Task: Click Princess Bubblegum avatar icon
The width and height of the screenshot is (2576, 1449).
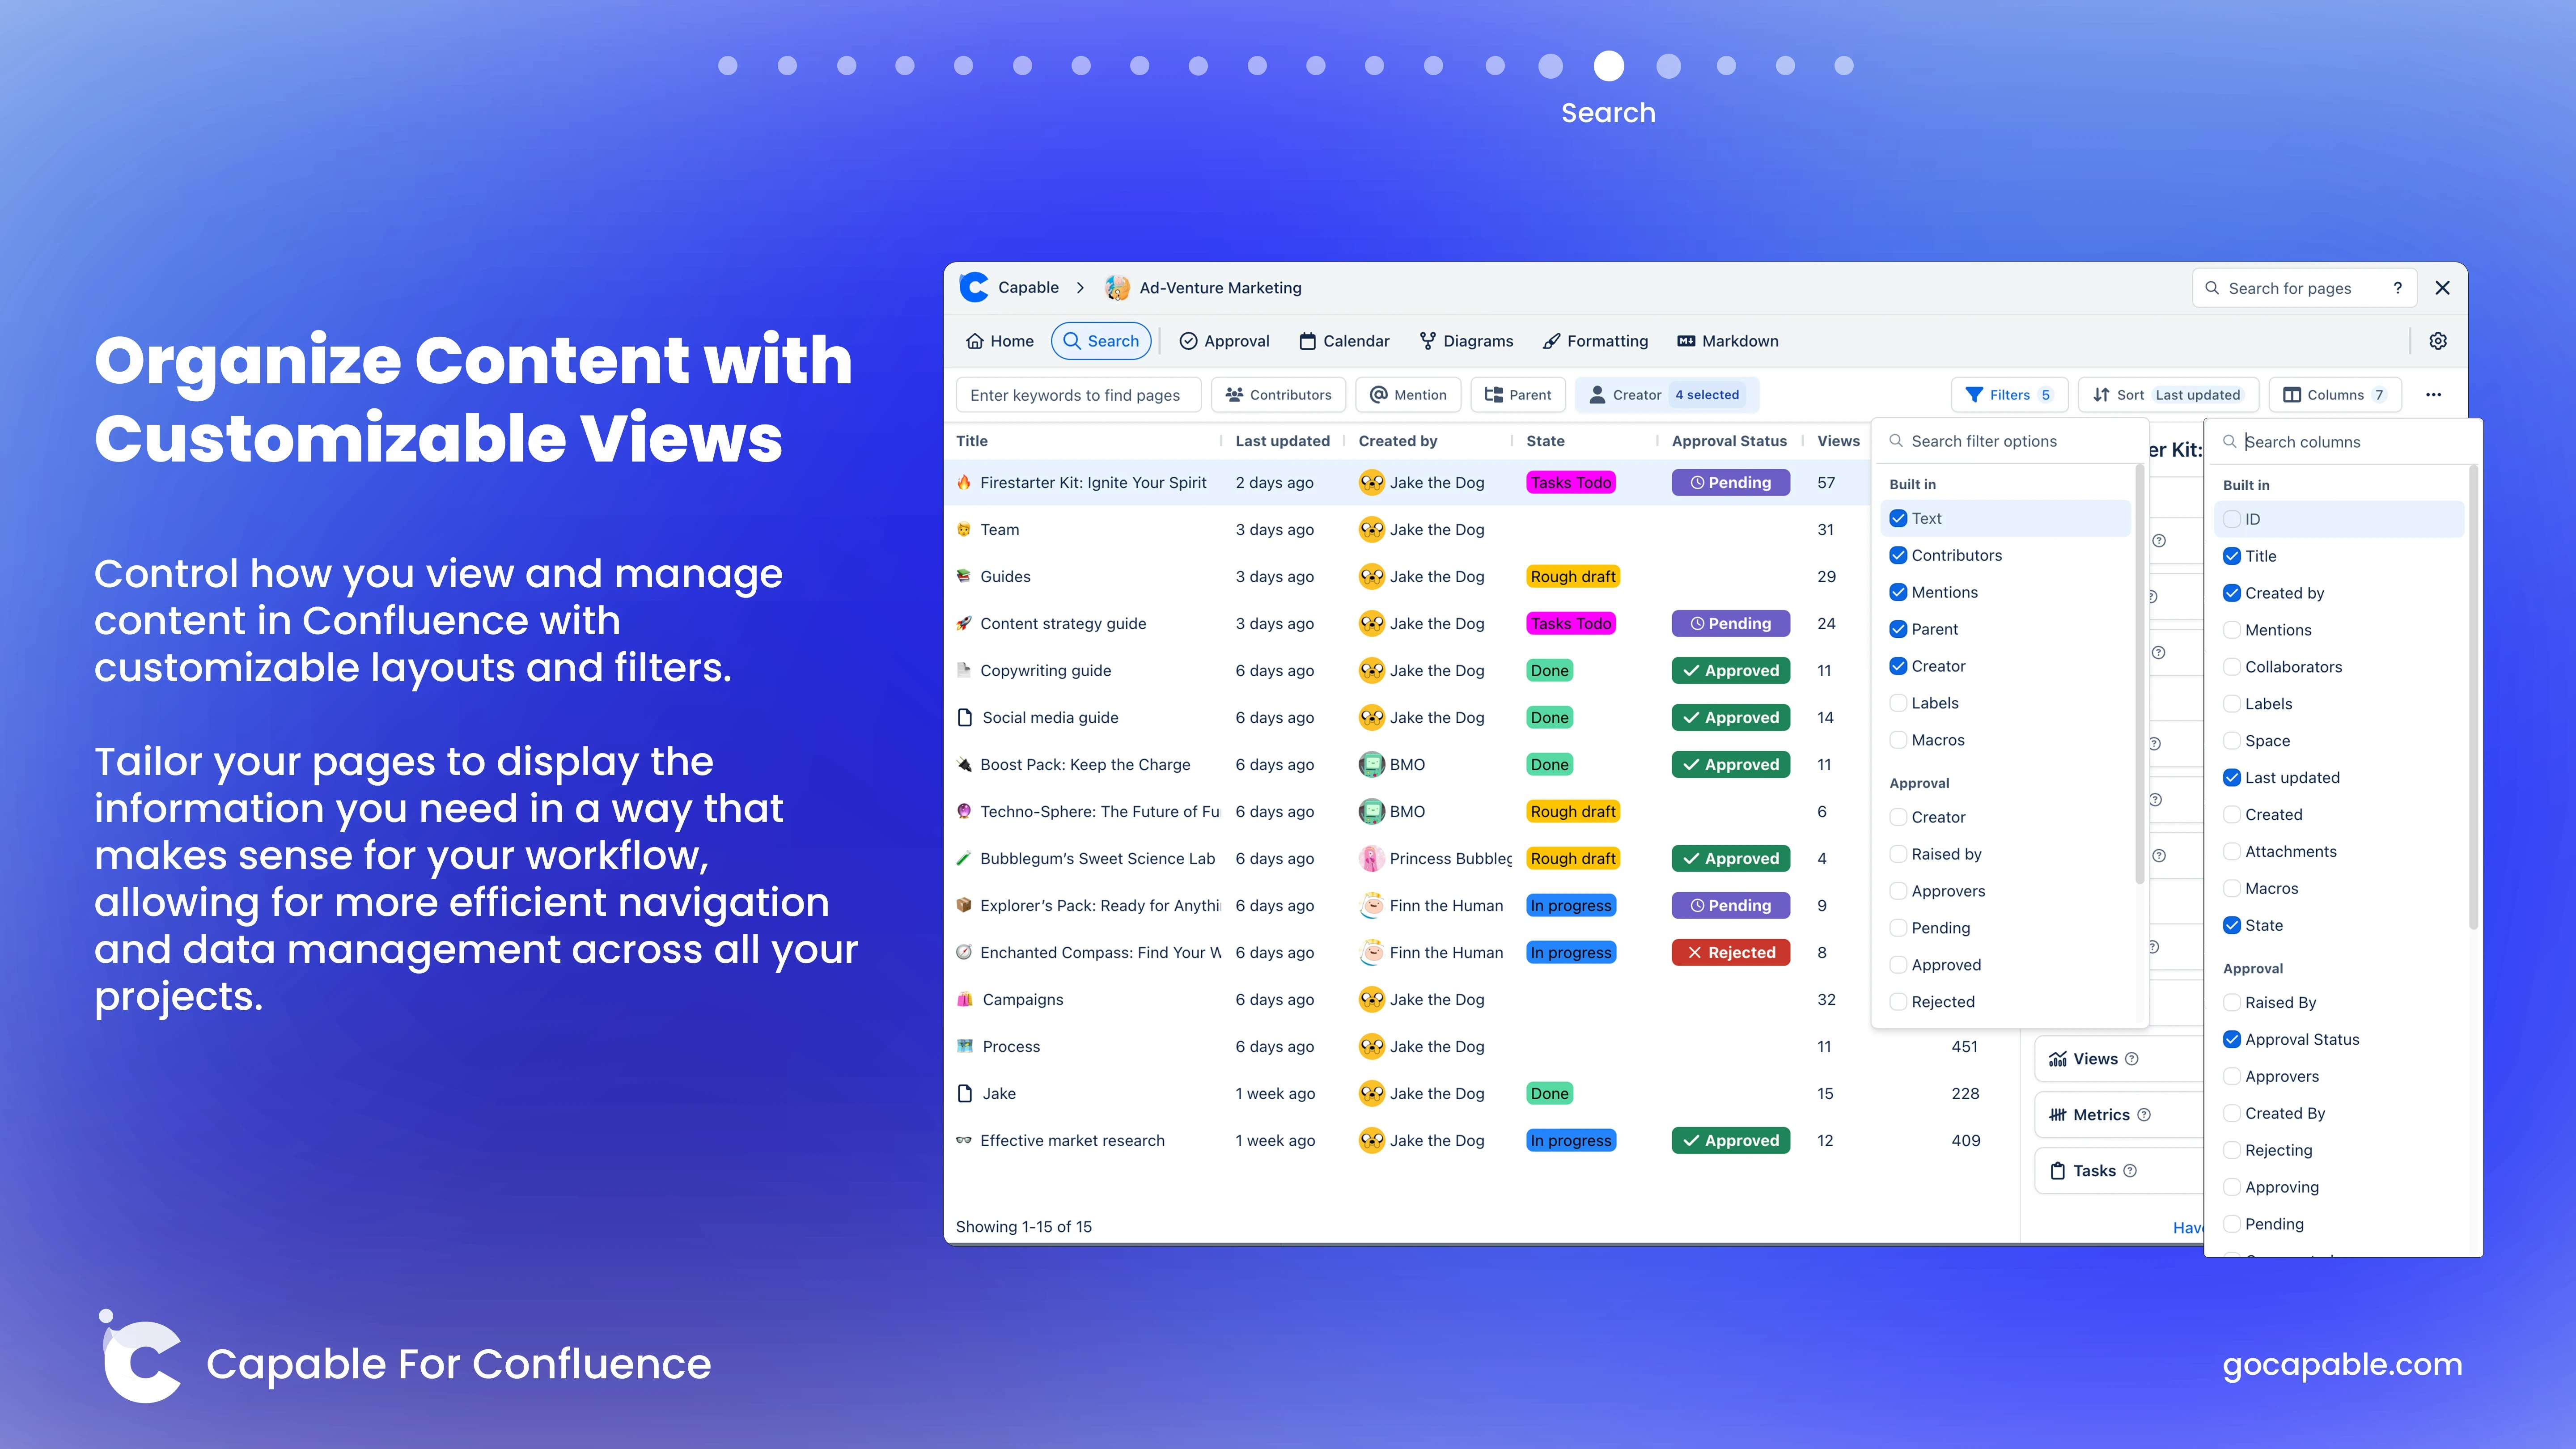Action: [1372, 858]
